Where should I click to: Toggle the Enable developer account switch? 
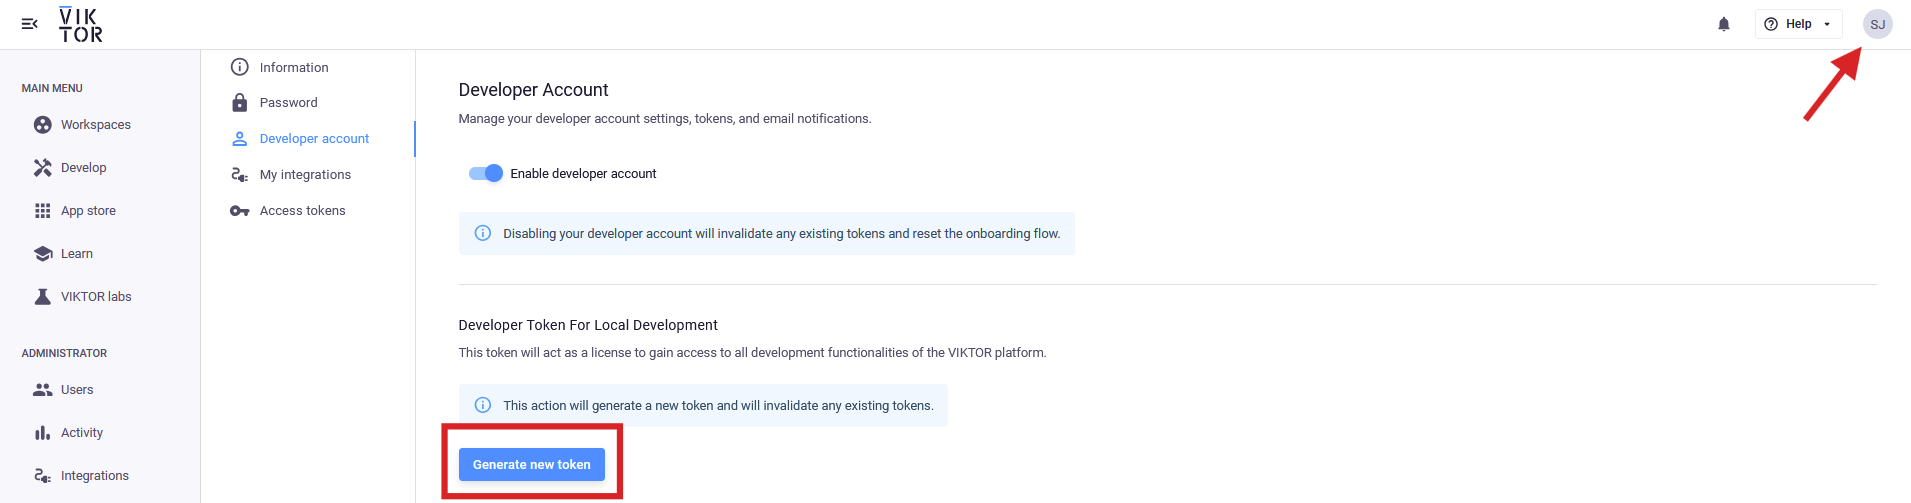tap(486, 173)
